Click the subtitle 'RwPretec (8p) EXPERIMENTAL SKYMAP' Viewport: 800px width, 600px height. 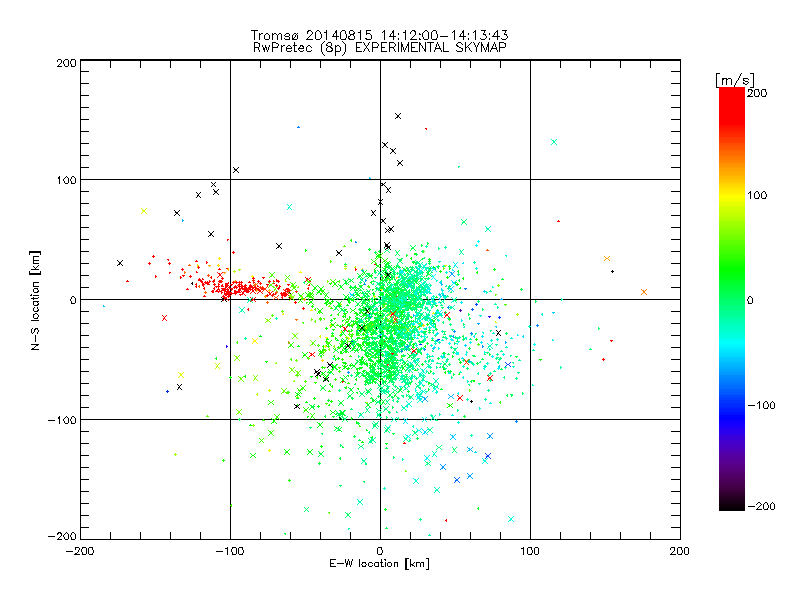tap(380, 48)
